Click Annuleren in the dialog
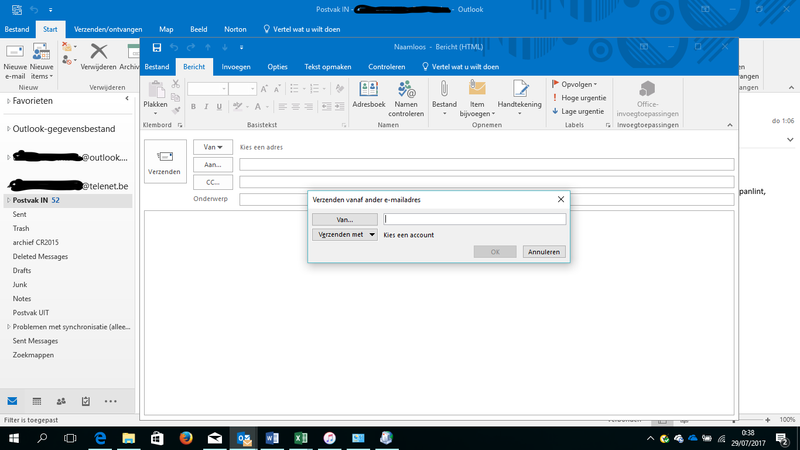Viewport: 800px width, 450px height. pyautogui.click(x=544, y=252)
